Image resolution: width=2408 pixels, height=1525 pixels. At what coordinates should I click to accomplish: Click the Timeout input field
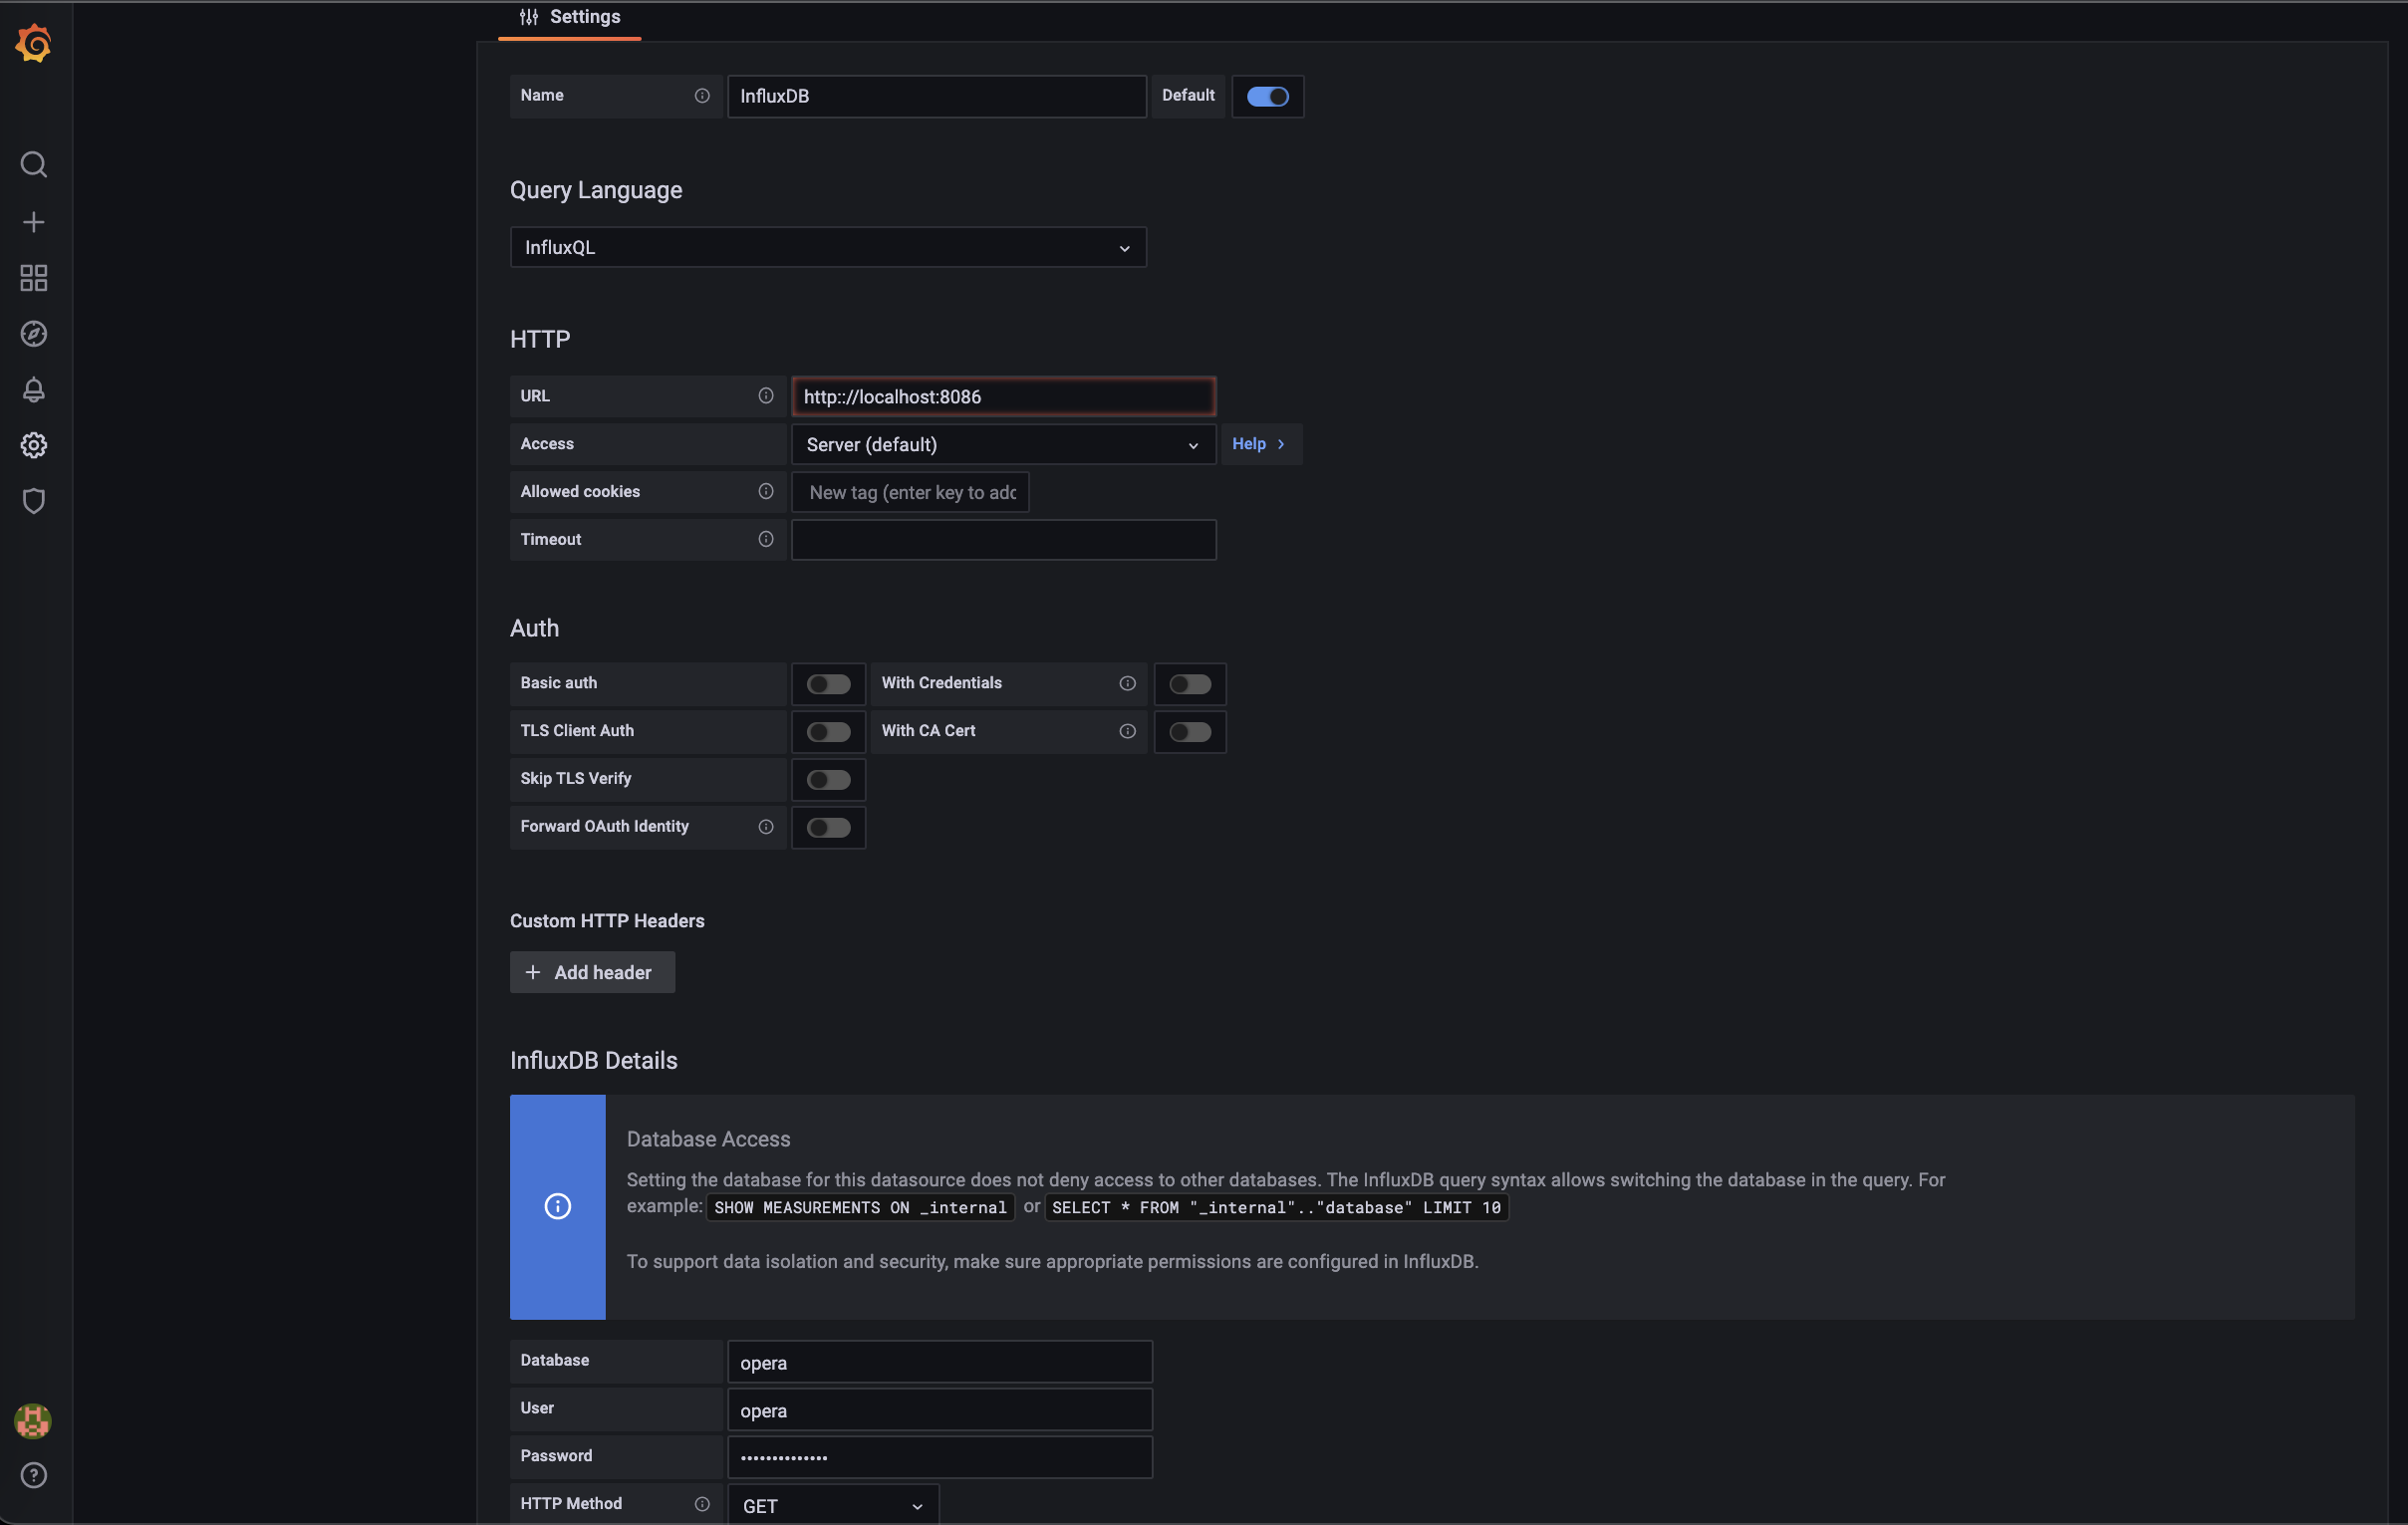tap(1003, 540)
